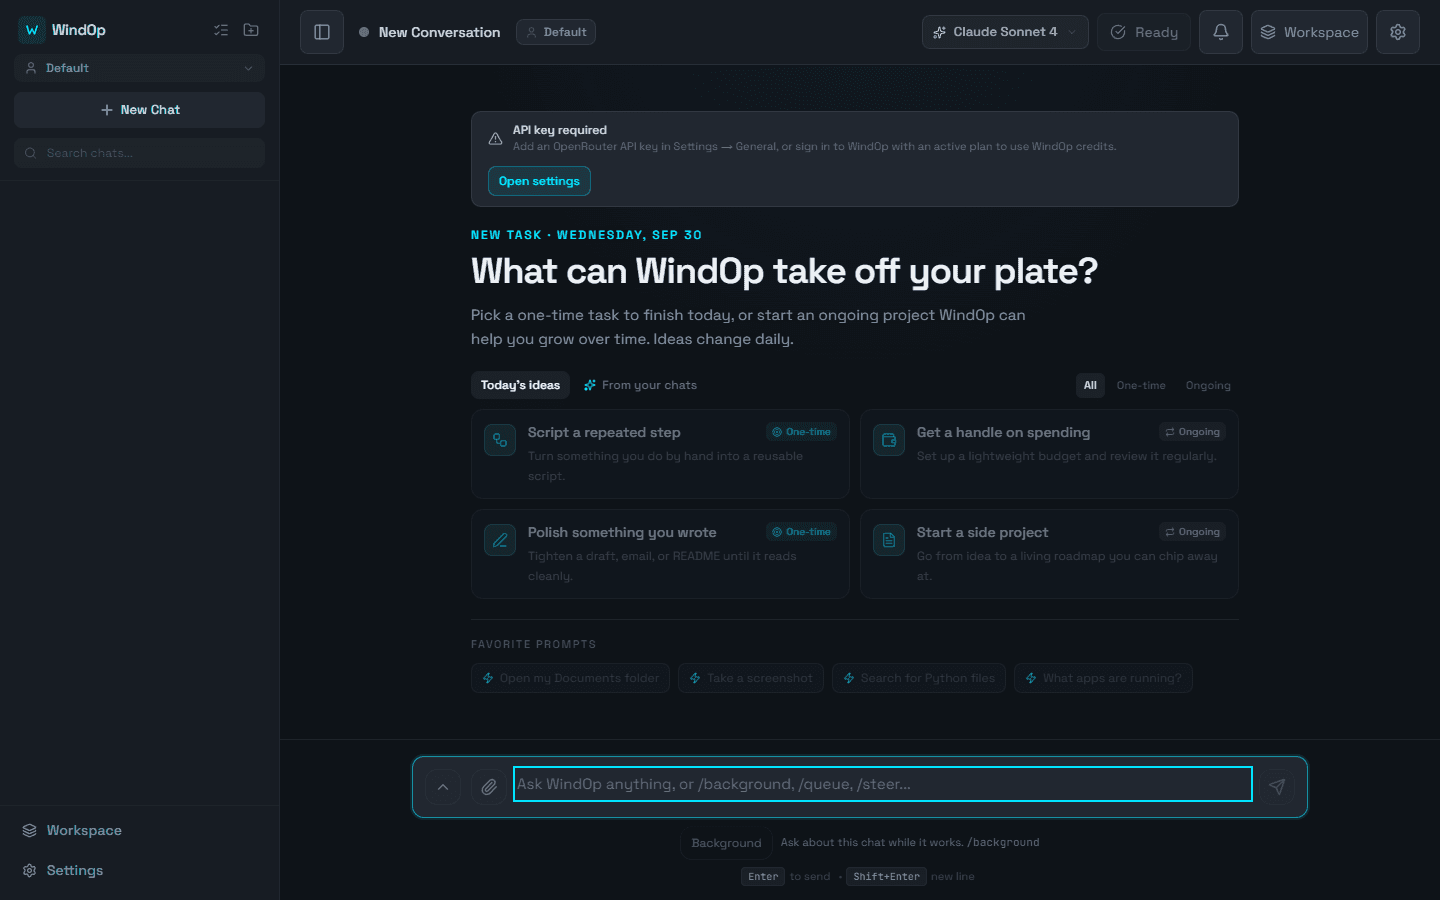Open the Default profile dropdown in sidebar
Screen dimensions: 1440x900
coord(139,68)
